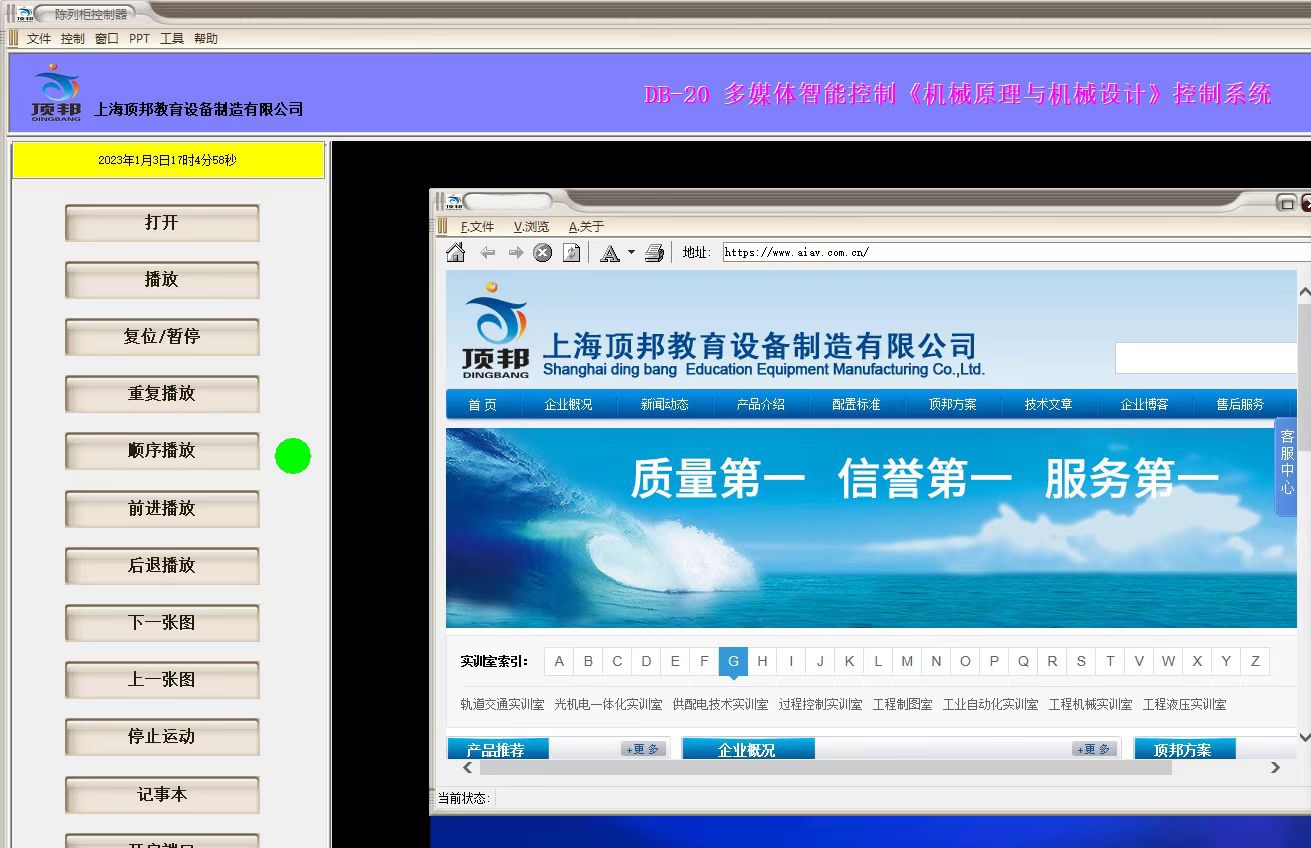Click the Forward navigation arrow icon
1311x848 pixels.
point(516,252)
